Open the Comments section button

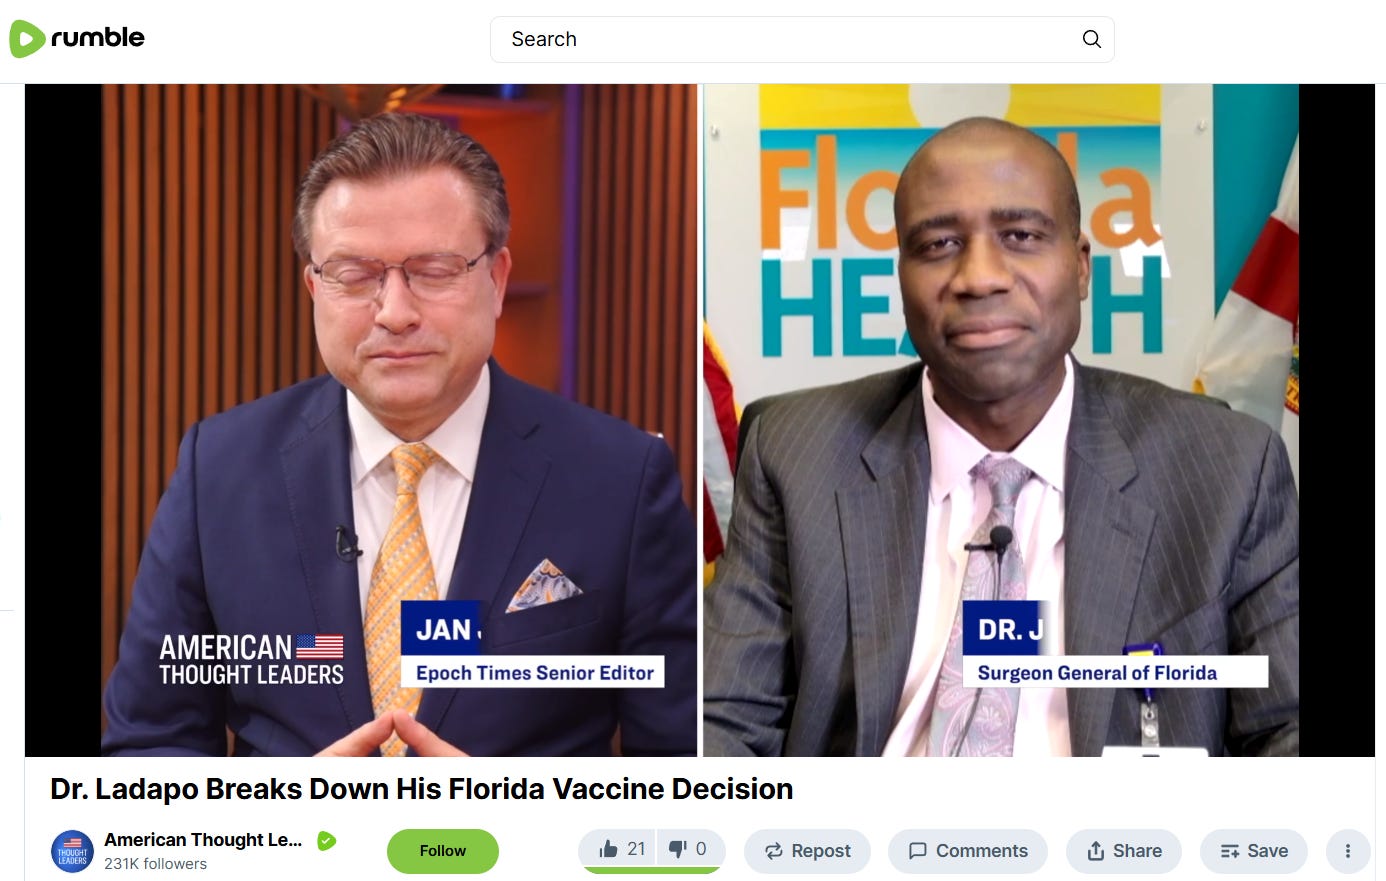[x=968, y=851]
